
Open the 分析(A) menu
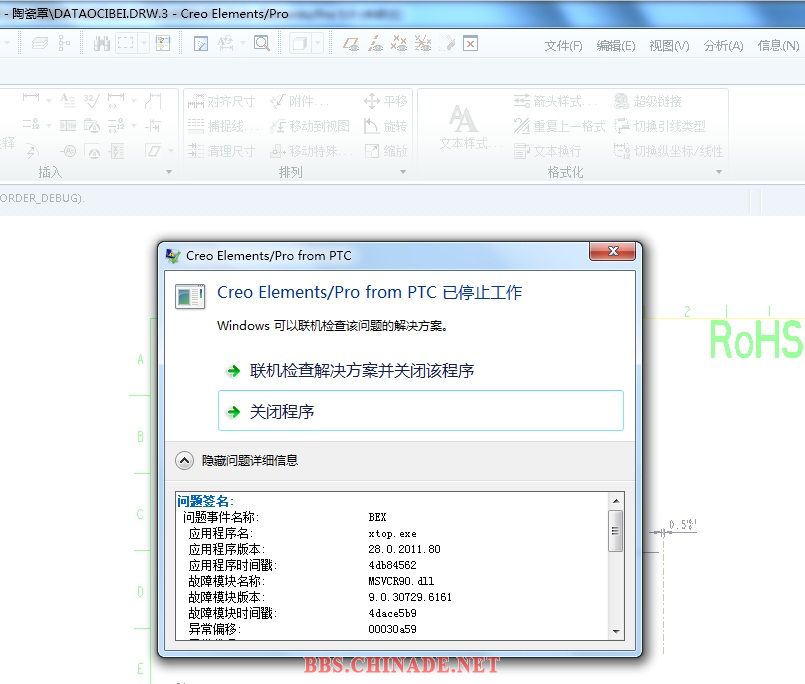723,46
